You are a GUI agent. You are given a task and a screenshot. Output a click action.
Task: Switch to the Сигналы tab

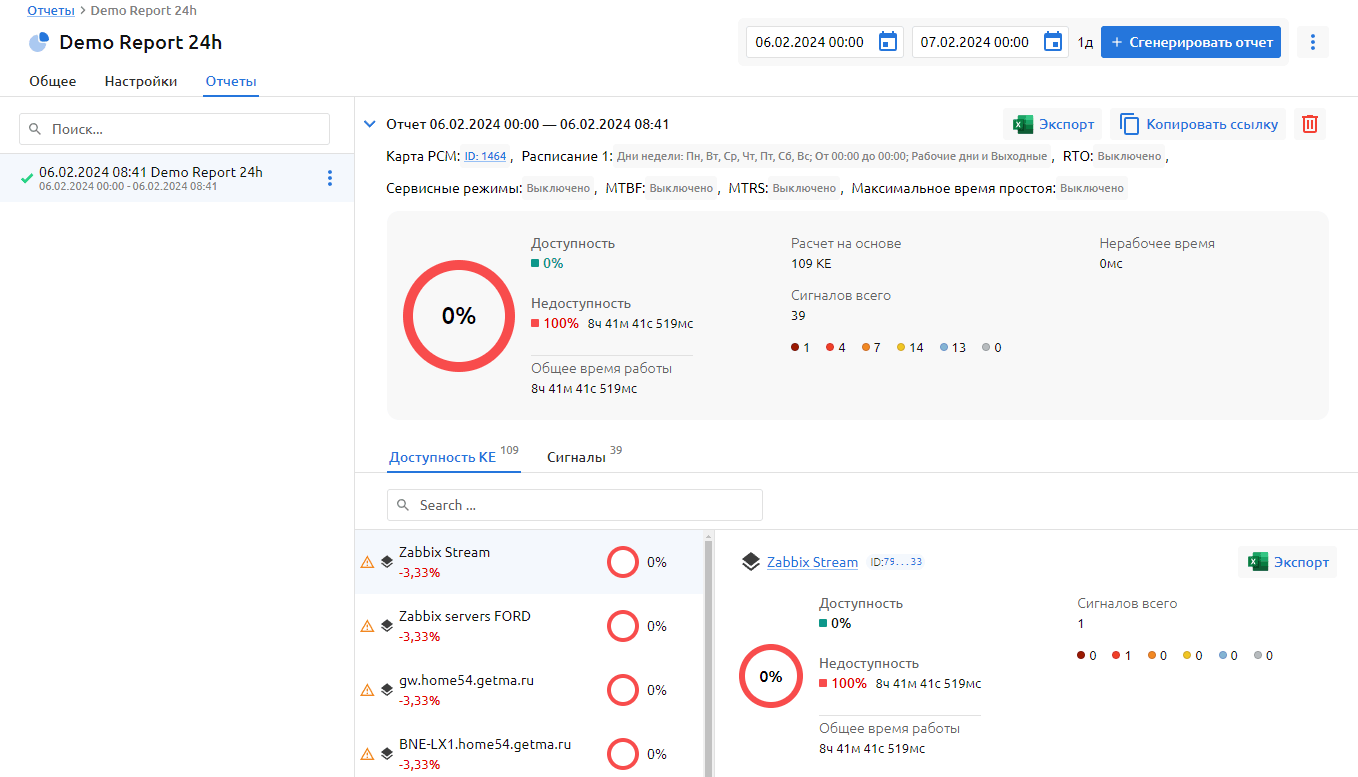[576, 457]
